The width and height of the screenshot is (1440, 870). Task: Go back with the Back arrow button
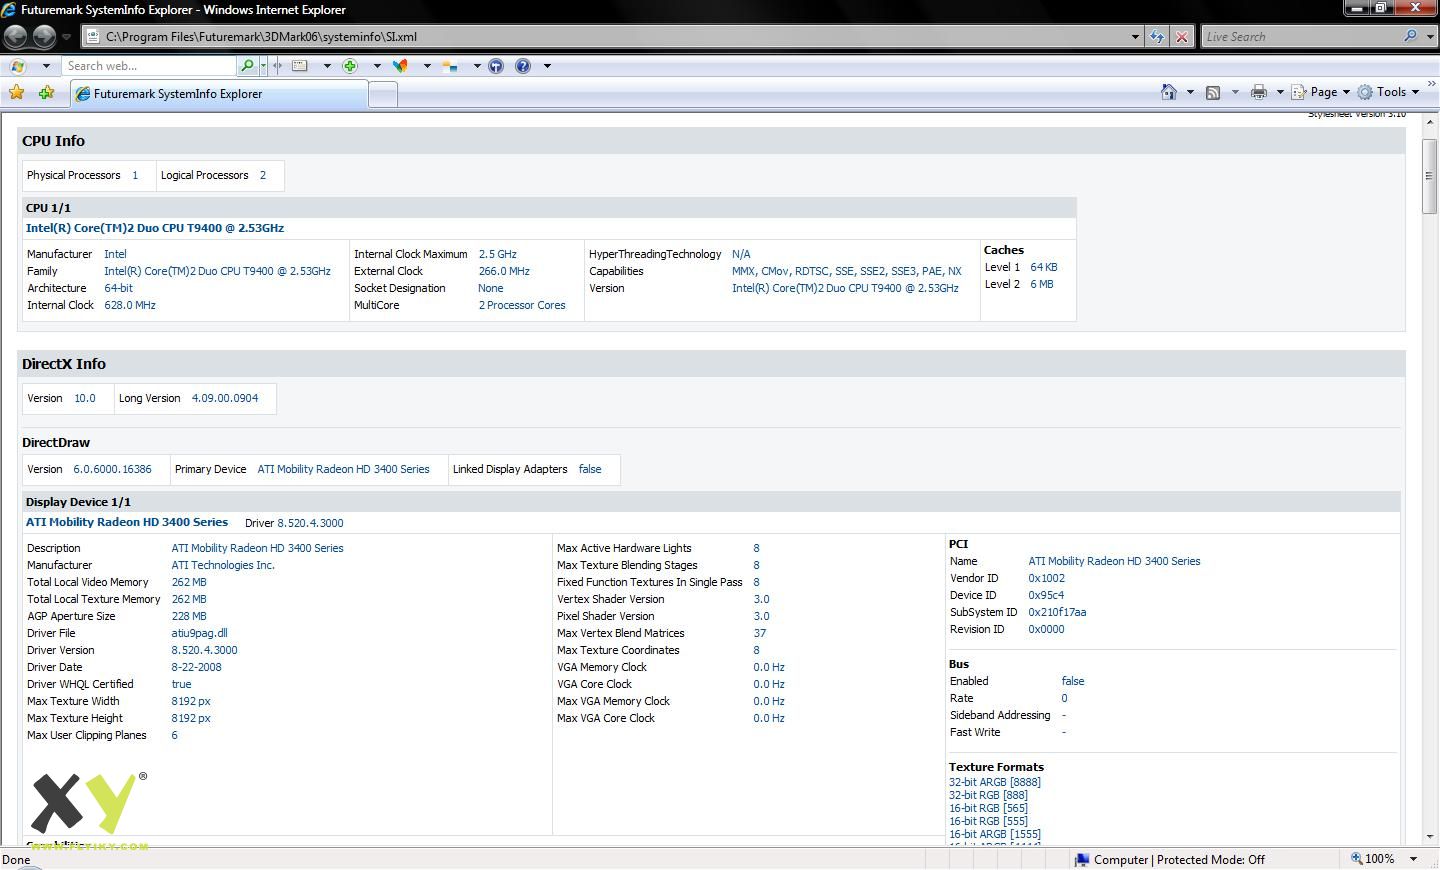tap(16, 37)
